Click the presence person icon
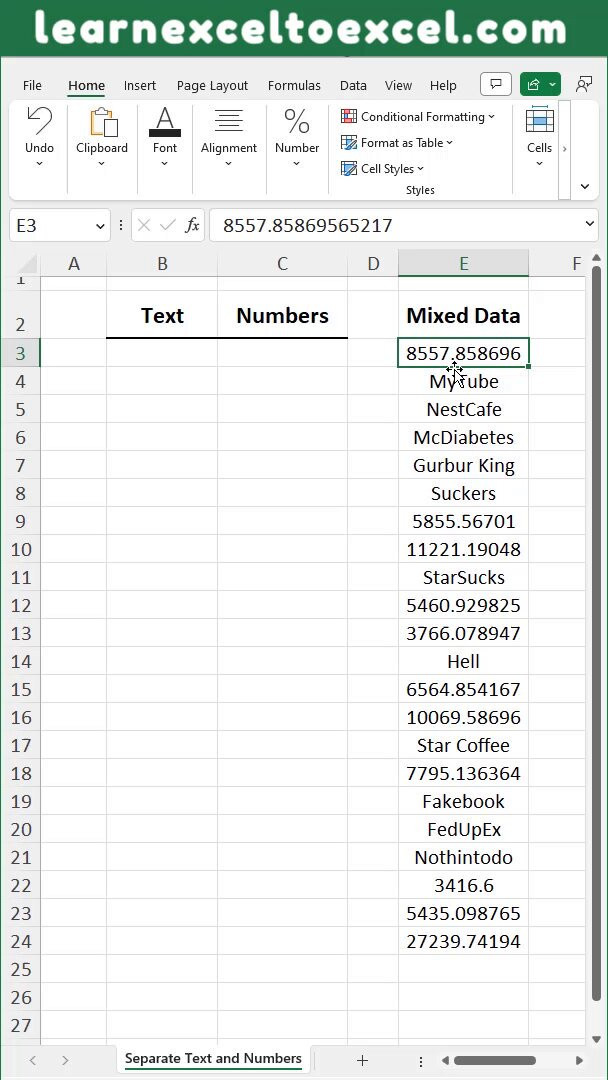The height and width of the screenshot is (1080, 608). point(584,85)
